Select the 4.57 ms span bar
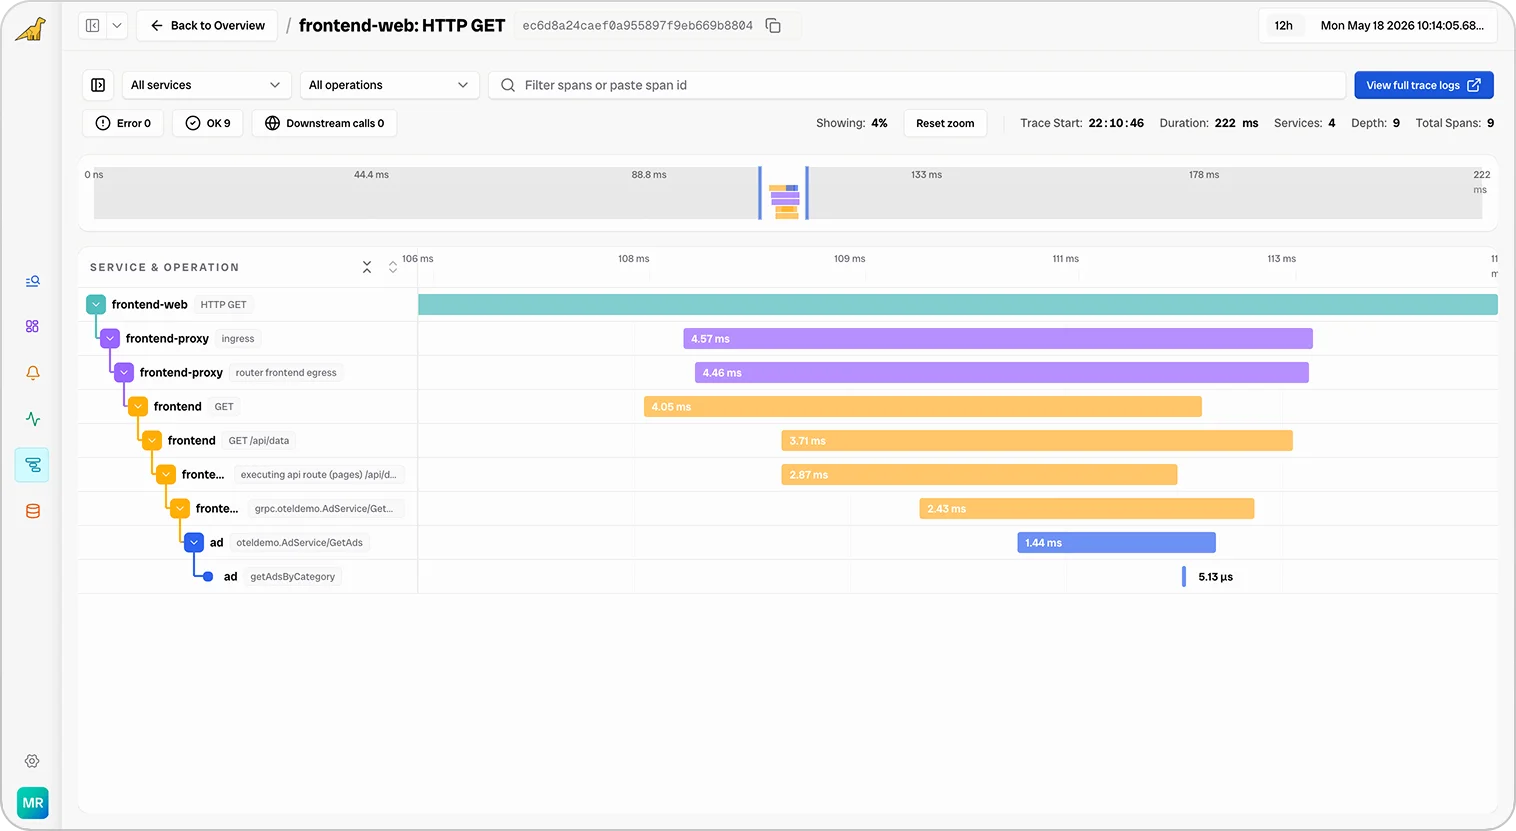Image resolution: width=1516 pixels, height=831 pixels. pyautogui.click(x=998, y=338)
